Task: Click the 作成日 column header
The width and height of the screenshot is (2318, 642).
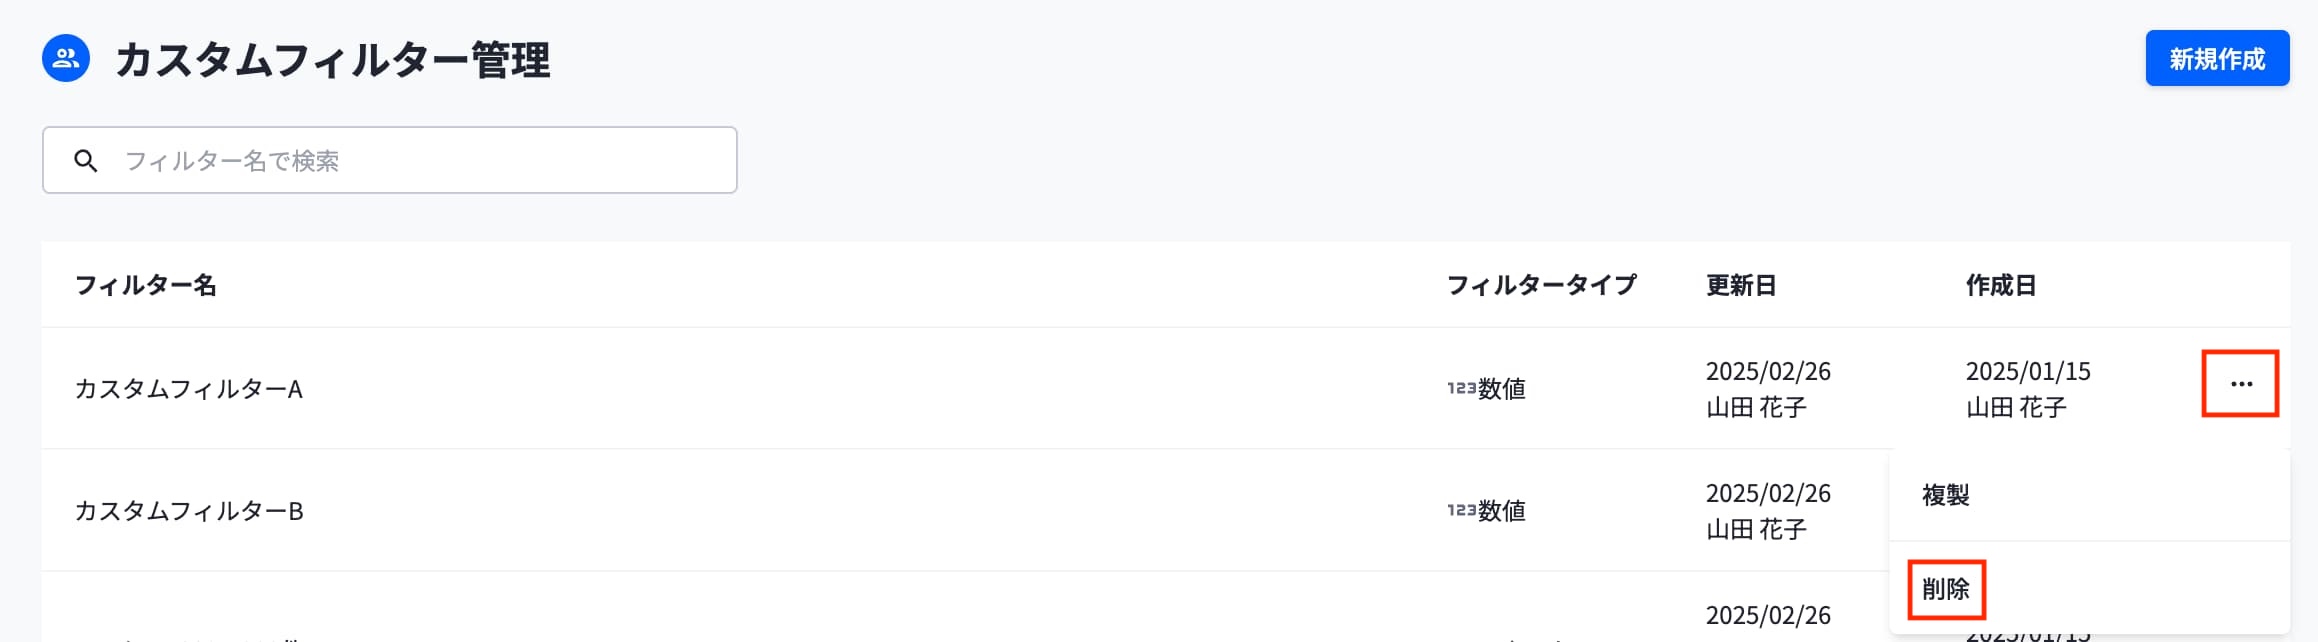Action: pos(2001,286)
